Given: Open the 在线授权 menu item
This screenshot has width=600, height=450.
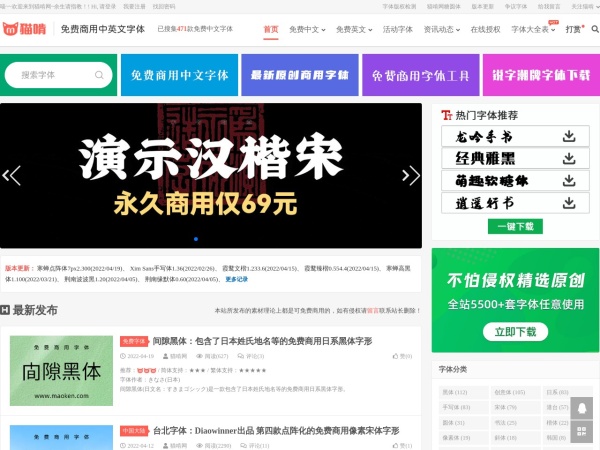Looking at the screenshot, I should pos(486,30).
